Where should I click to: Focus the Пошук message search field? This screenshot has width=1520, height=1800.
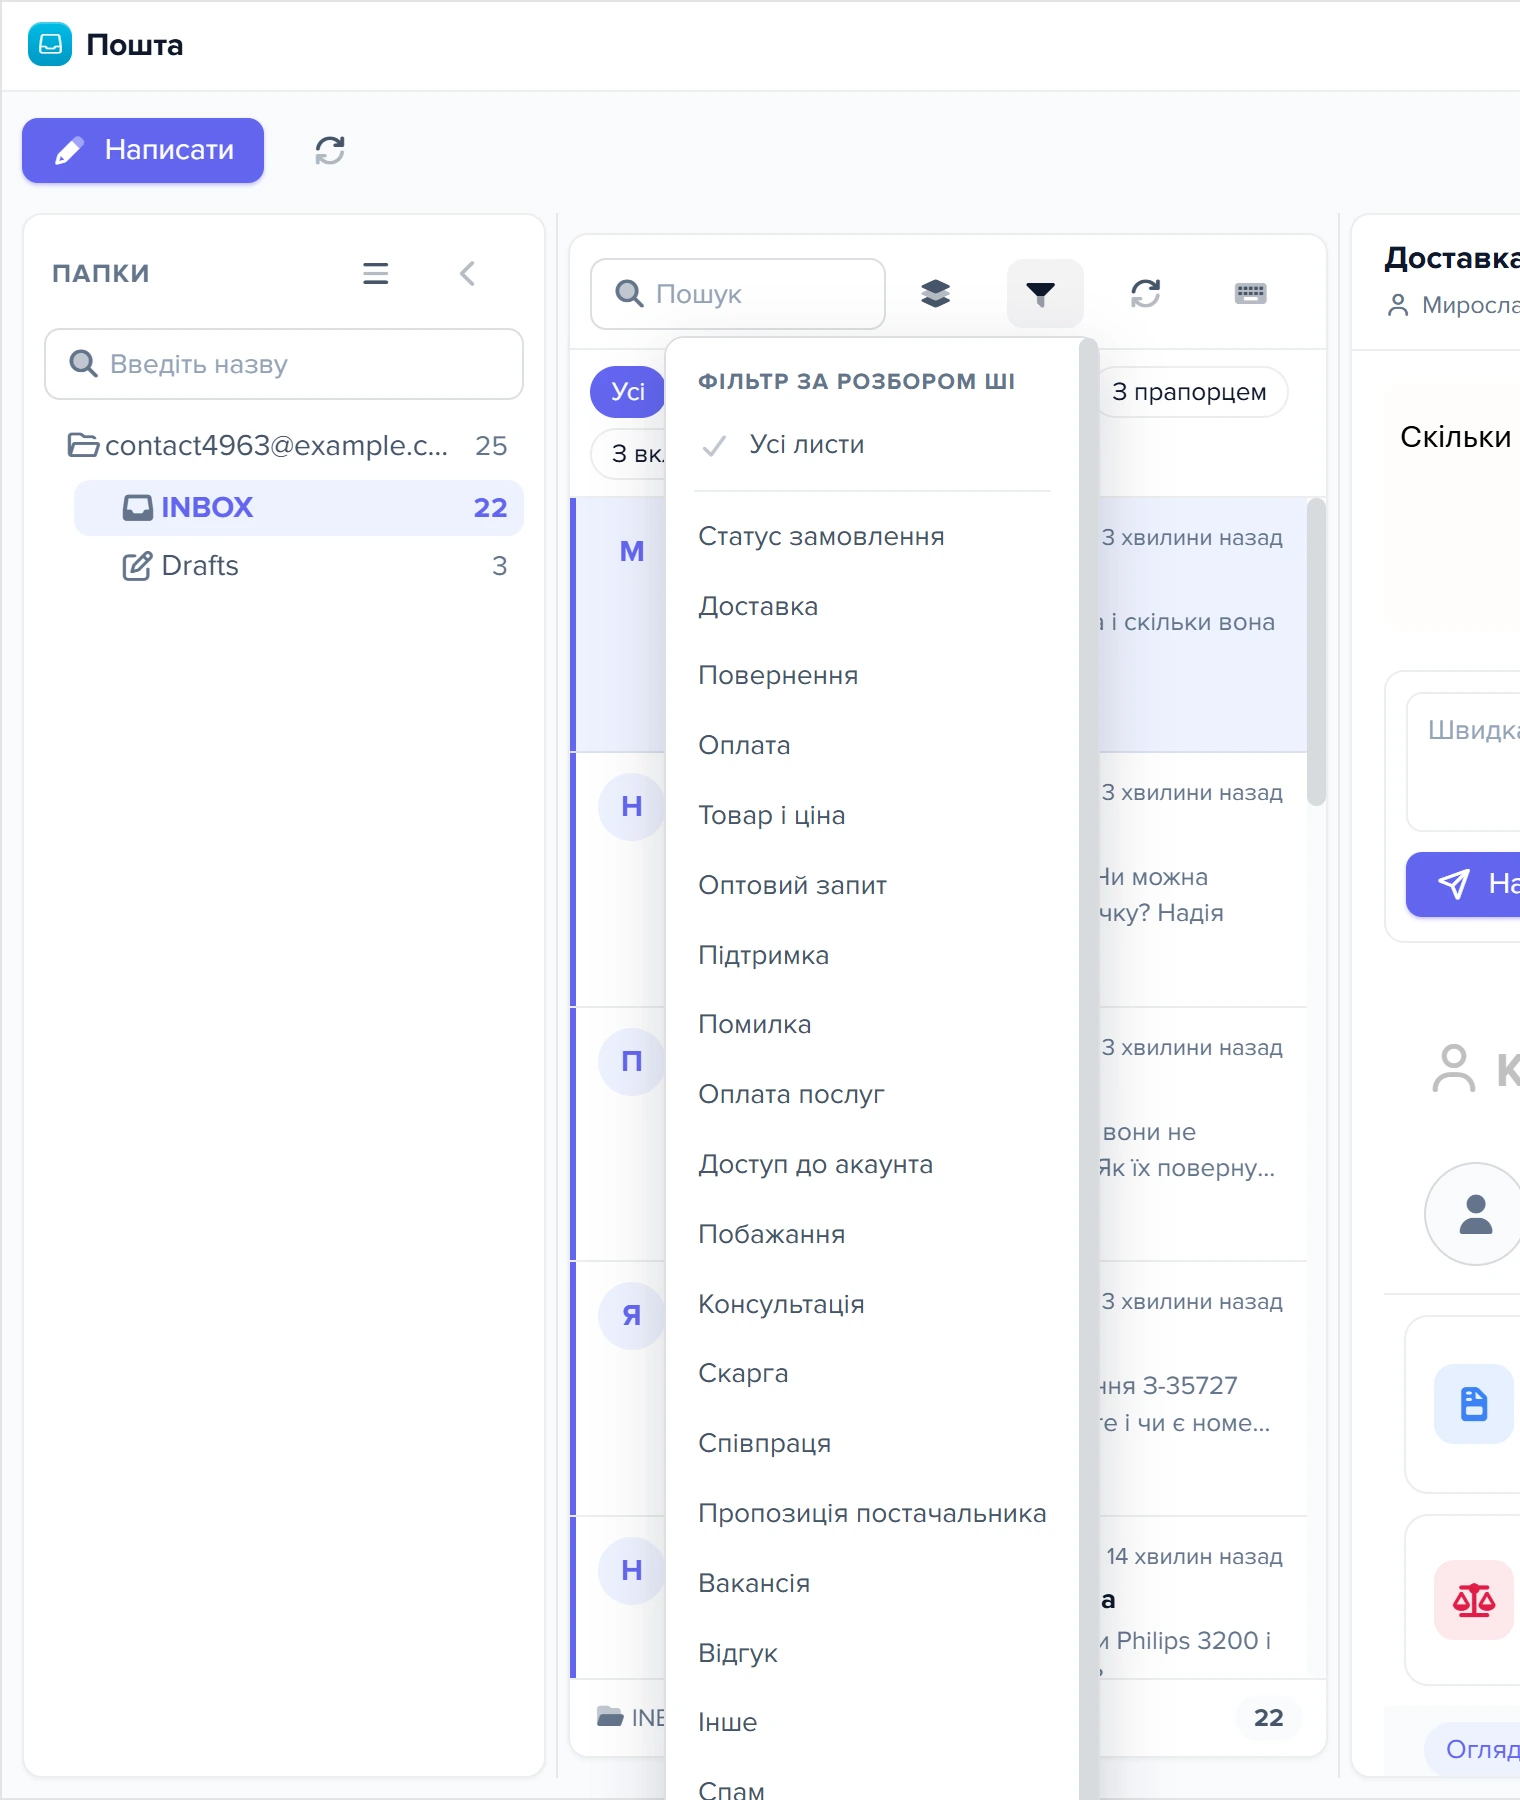pyautogui.click(x=738, y=294)
